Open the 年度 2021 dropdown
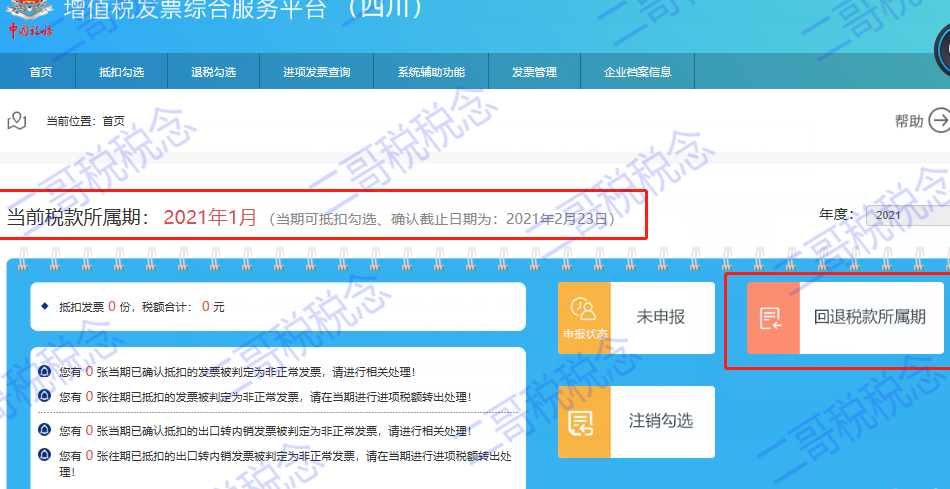Screen dimensions: 950x489 click(905, 215)
